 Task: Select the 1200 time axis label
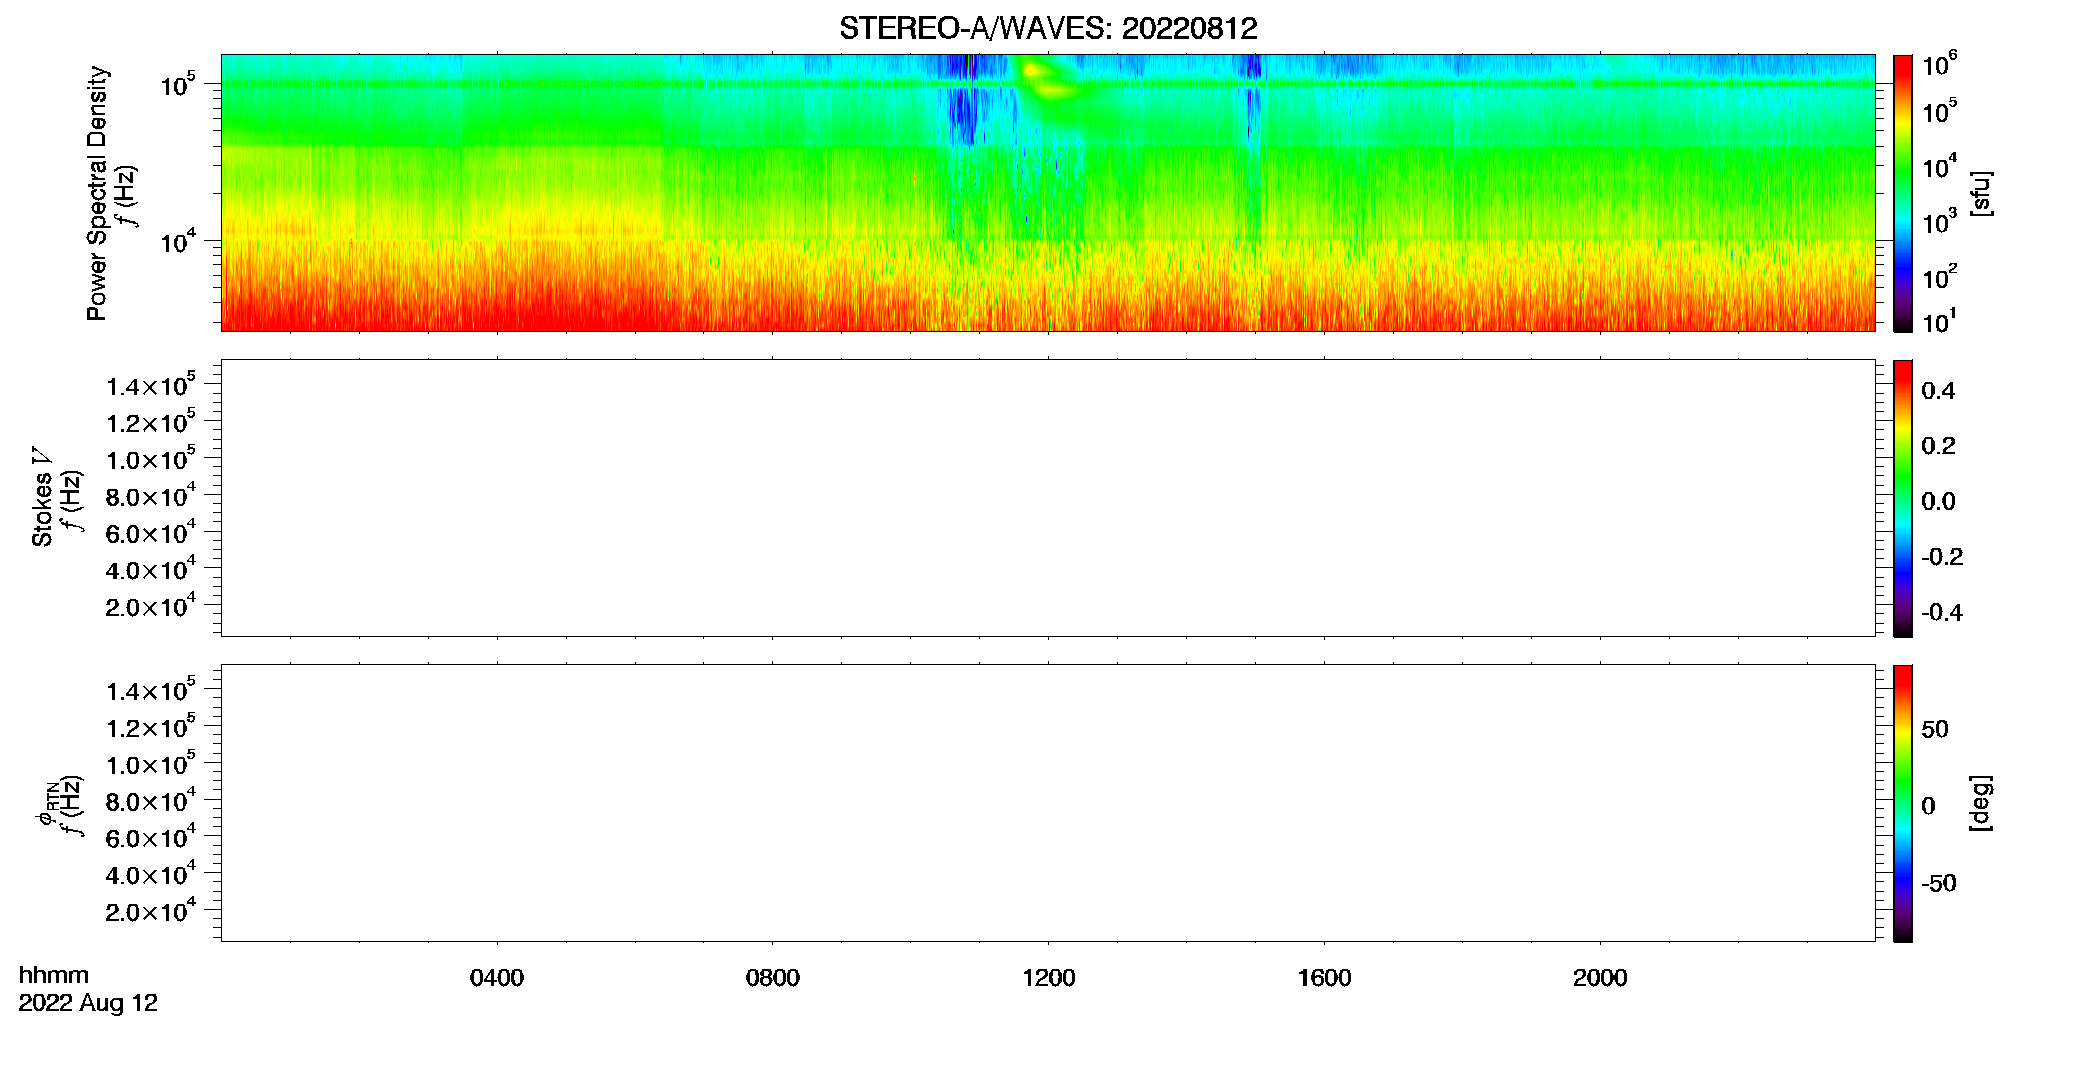(x=1049, y=978)
